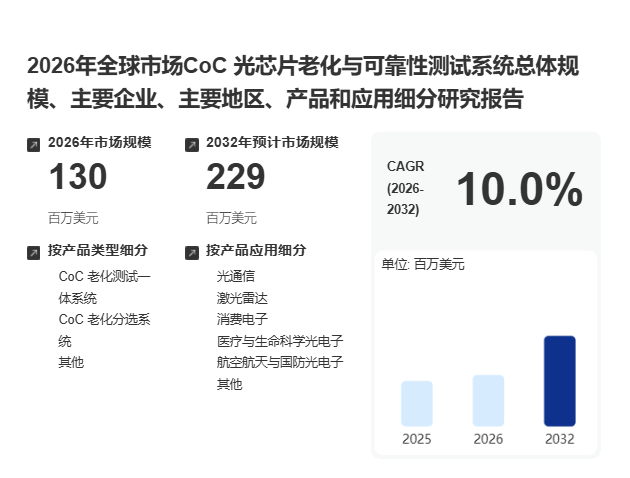Click the 消费电子 application item
630x478 pixels.
click(x=242, y=319)
